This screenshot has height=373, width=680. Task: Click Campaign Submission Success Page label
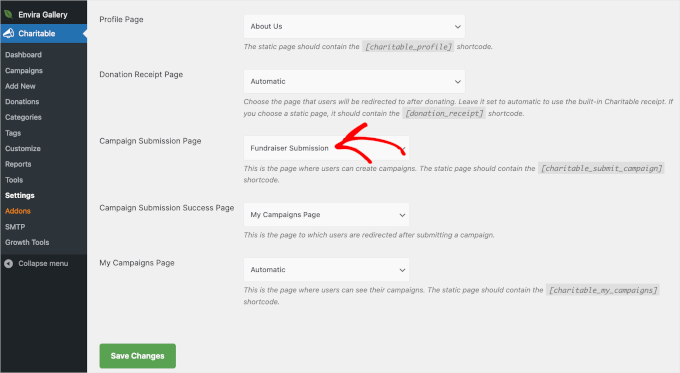[167, 208]
